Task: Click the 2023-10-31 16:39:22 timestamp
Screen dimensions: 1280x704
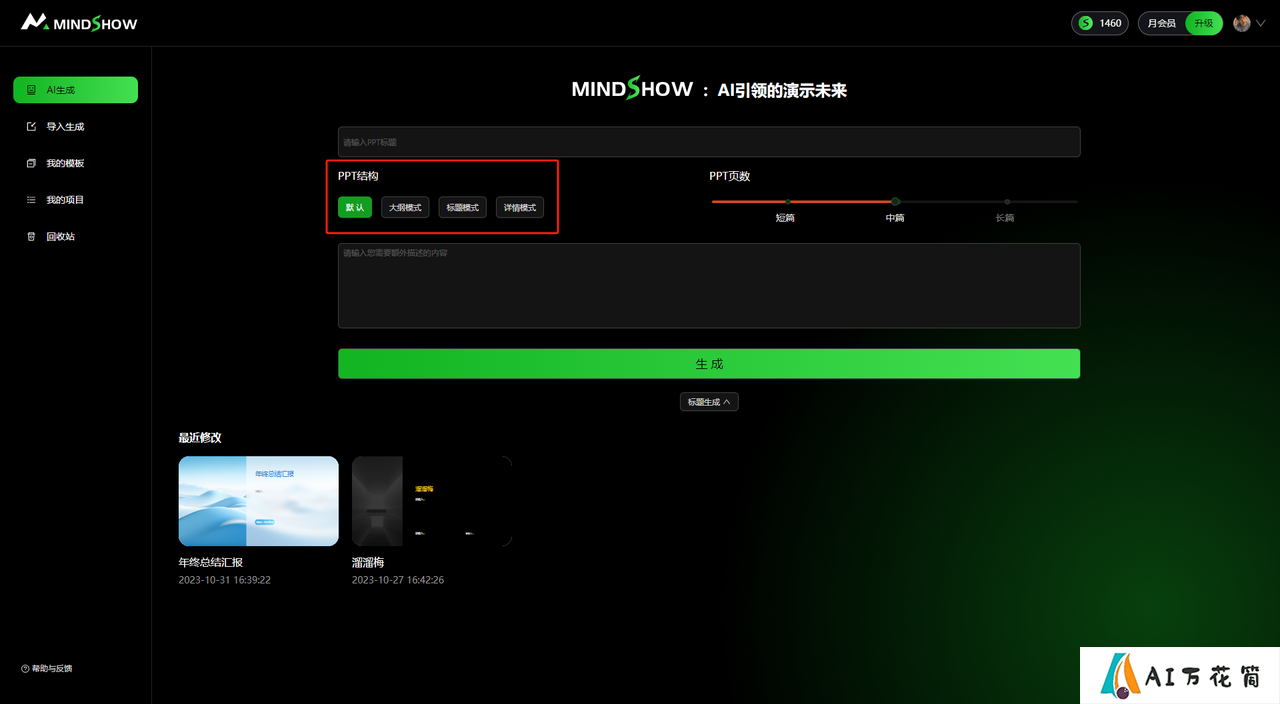Action: pyautogui.click(x=225, y=580)
